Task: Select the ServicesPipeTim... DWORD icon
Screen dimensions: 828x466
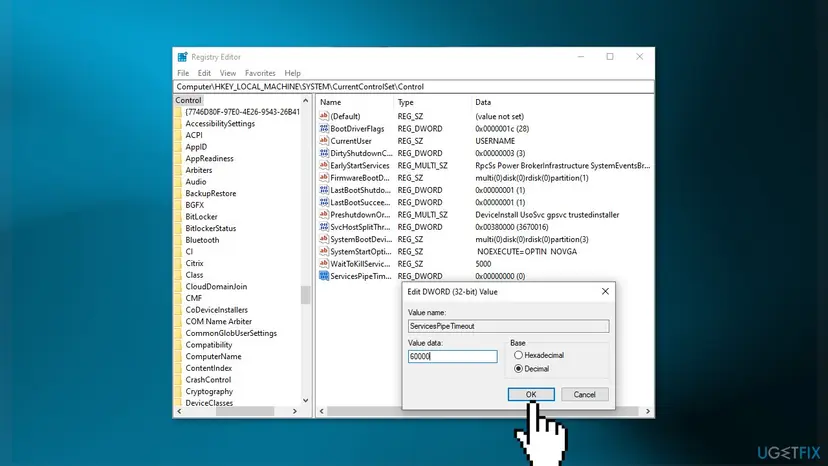Action: coord(324,276)
